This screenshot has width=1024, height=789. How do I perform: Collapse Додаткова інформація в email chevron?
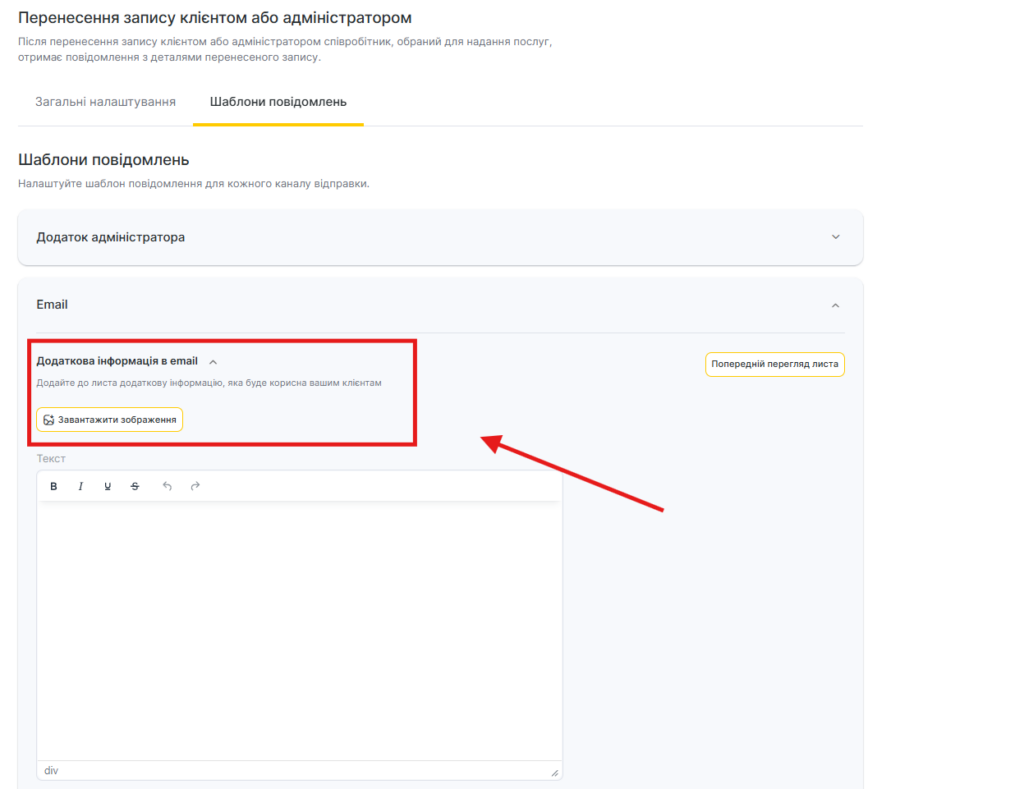(x=213, y=362)
